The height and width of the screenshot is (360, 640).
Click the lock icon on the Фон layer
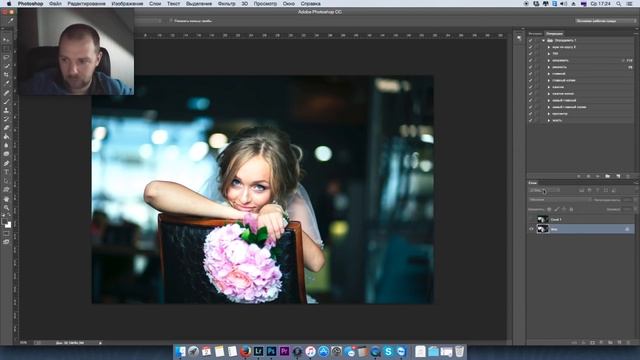[627, 229]
